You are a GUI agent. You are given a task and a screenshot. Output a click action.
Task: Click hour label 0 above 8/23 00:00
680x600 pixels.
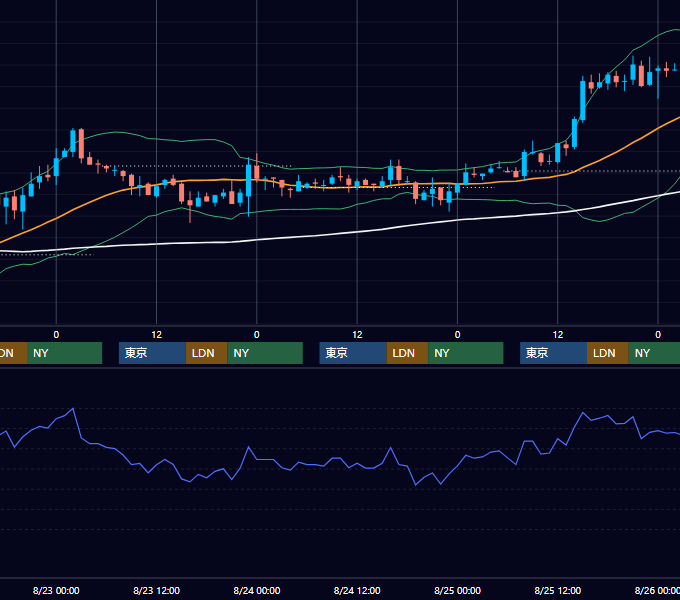coord(56,335)
